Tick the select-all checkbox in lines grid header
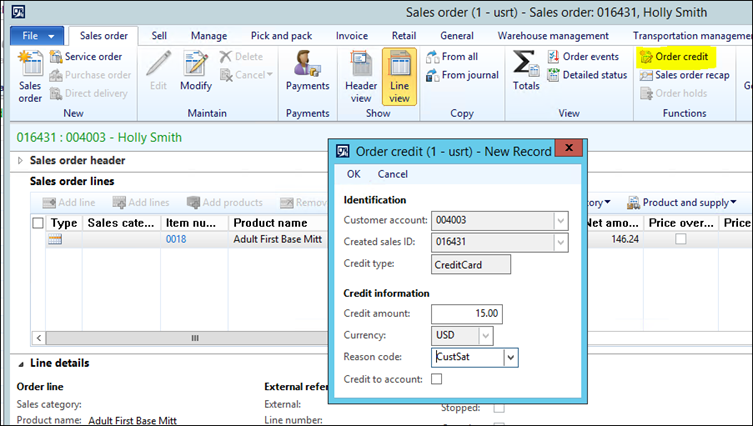This screenshot has width=753, height=426. [38, 223]
